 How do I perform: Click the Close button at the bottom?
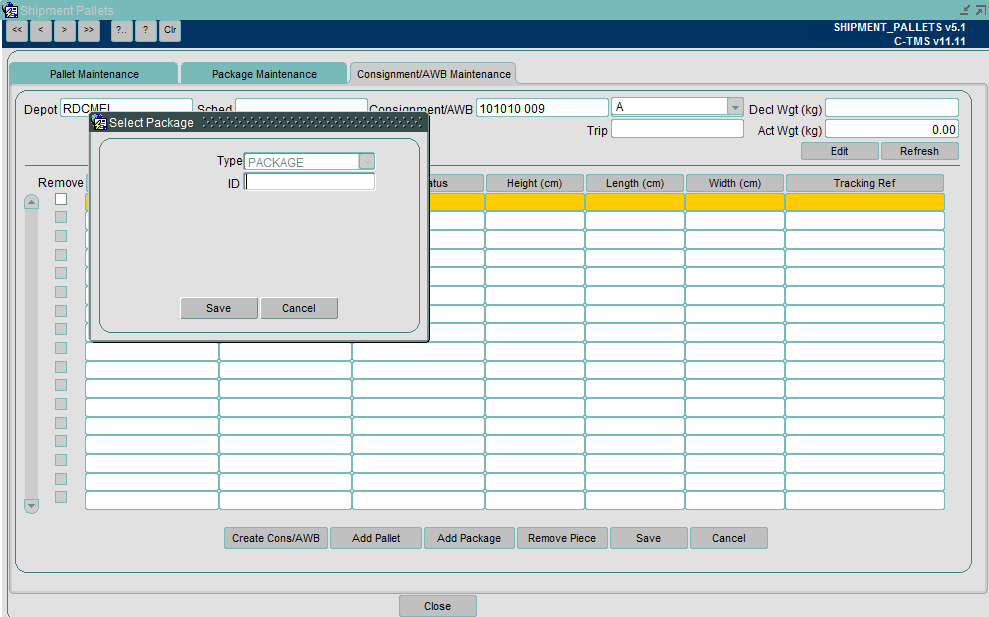click(x=438, y=606)
